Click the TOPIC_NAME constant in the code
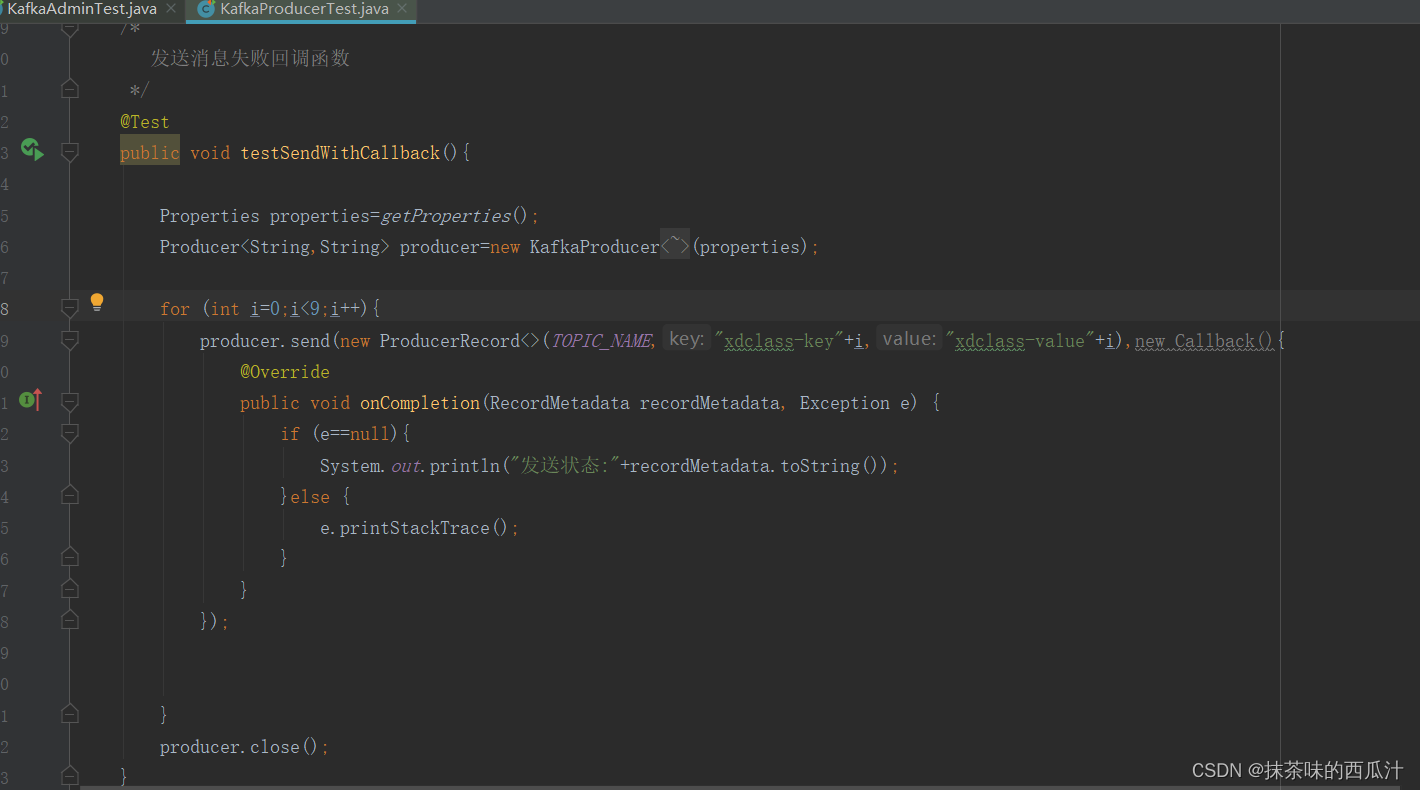 click(x=601, y=341)
